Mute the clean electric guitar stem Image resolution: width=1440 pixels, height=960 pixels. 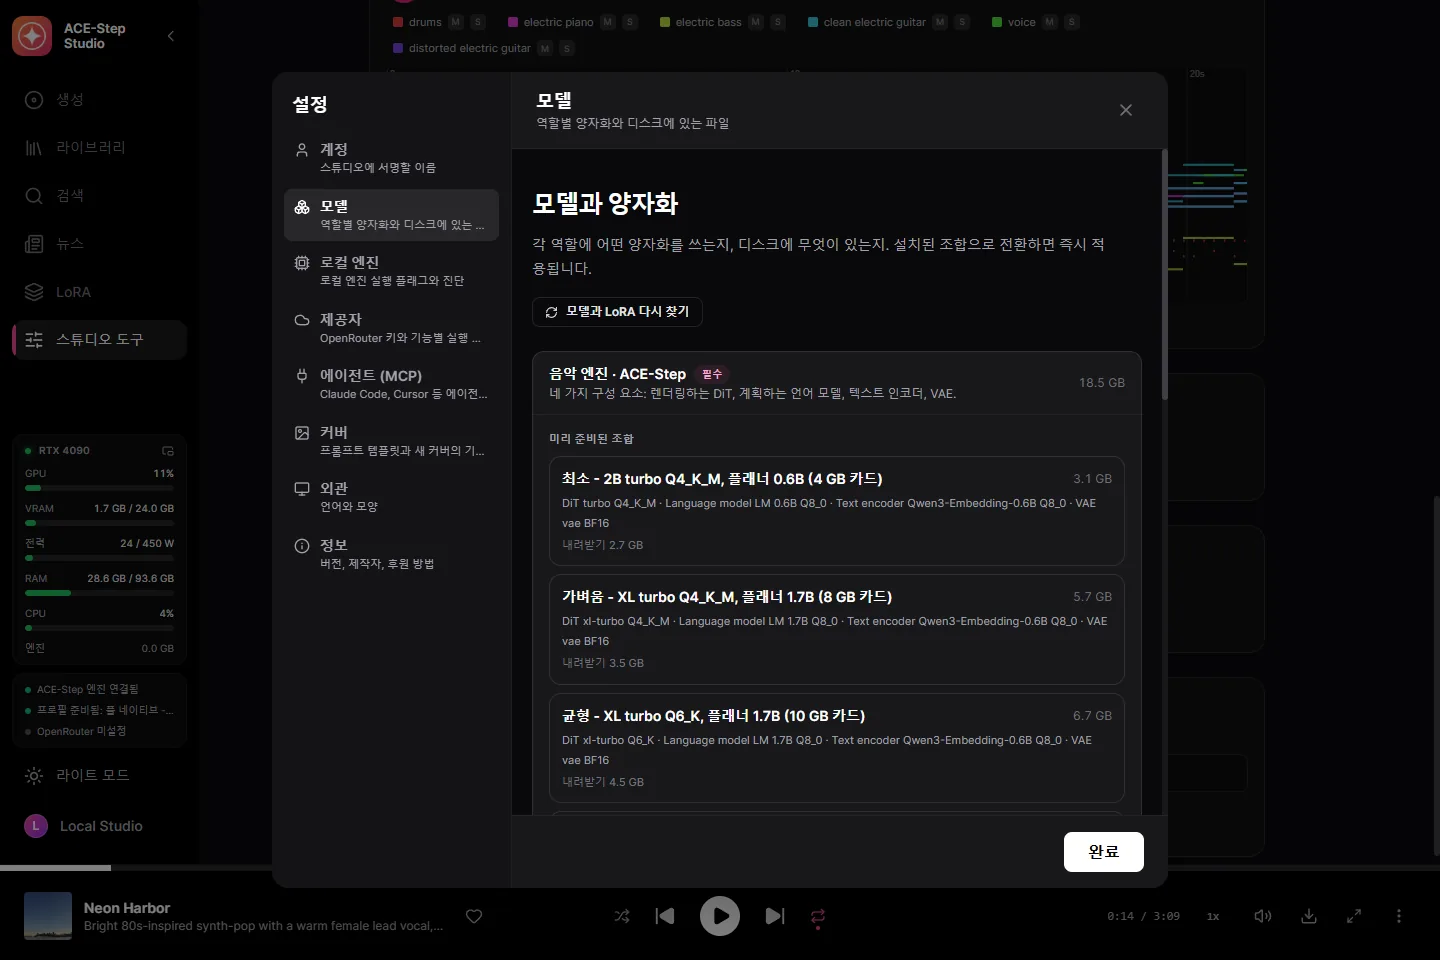click(x=940, y=22)
